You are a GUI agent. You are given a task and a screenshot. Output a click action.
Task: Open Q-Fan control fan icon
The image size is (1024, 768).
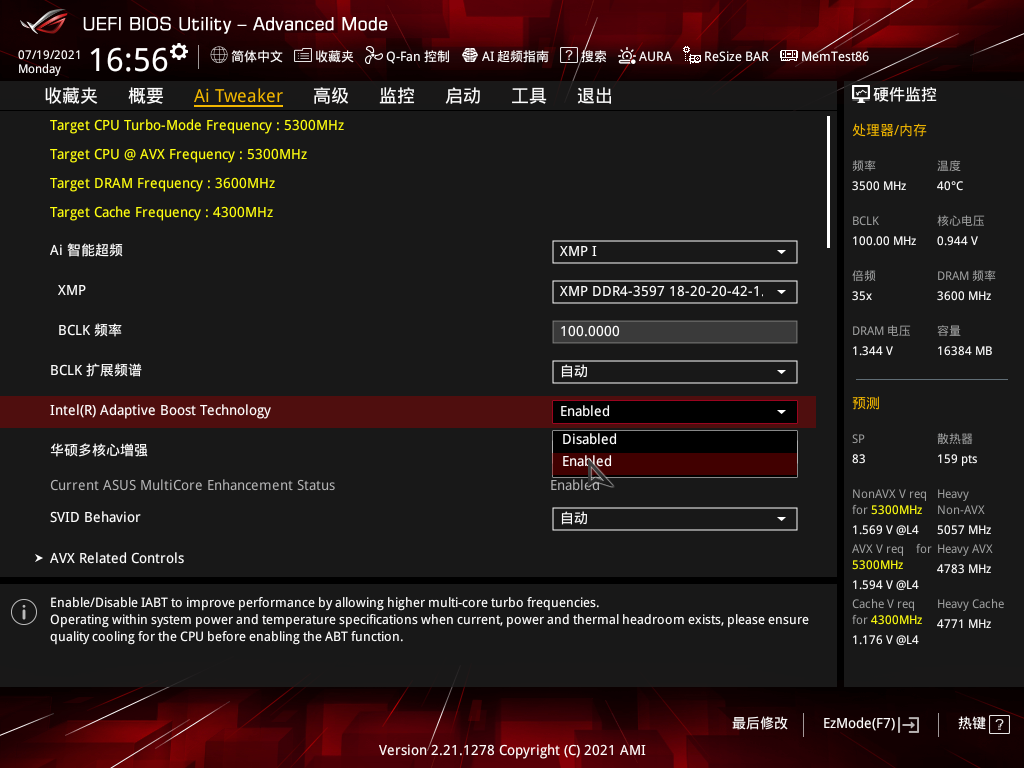pos(374,56)
